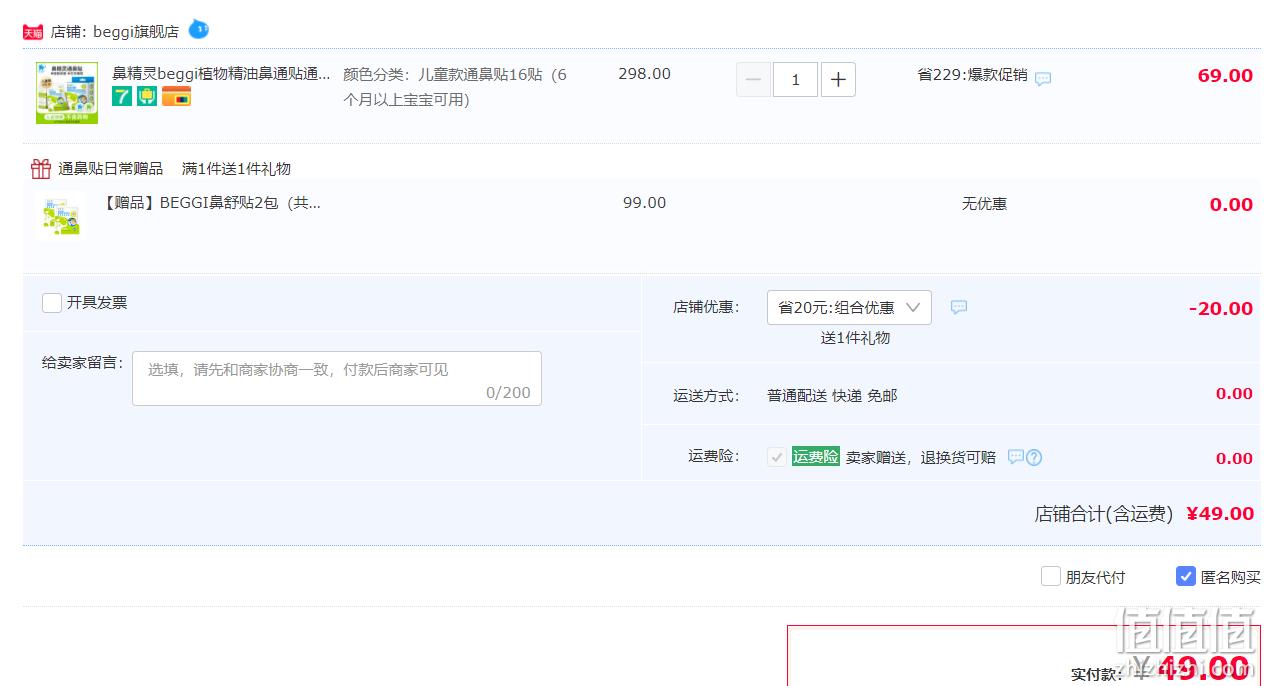Open the beggi旗舰店 store link
The width and height of the screenshot is (1264, 686).
[x=136, y=32]
